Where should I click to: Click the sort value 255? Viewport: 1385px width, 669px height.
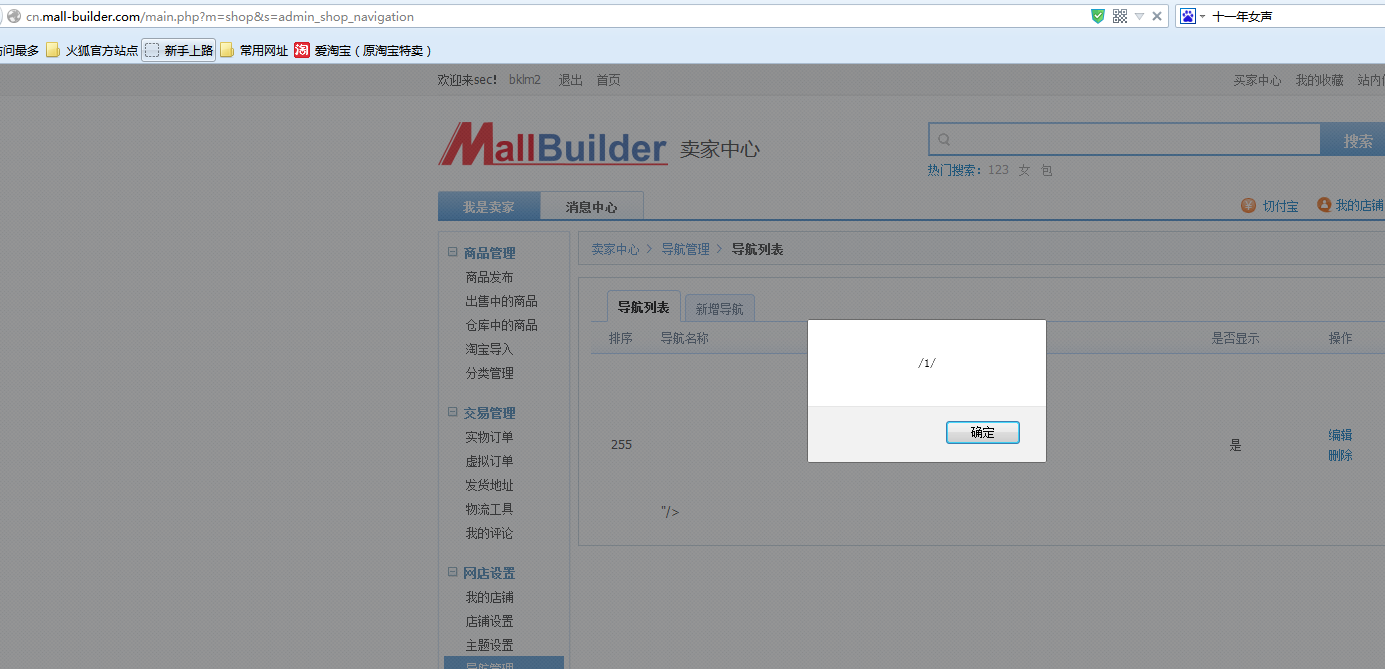(621, 445)
